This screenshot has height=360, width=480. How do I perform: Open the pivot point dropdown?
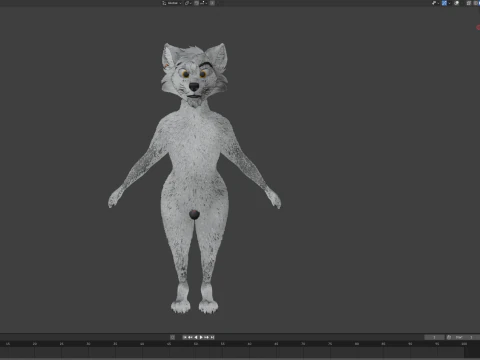click(188, 3)
